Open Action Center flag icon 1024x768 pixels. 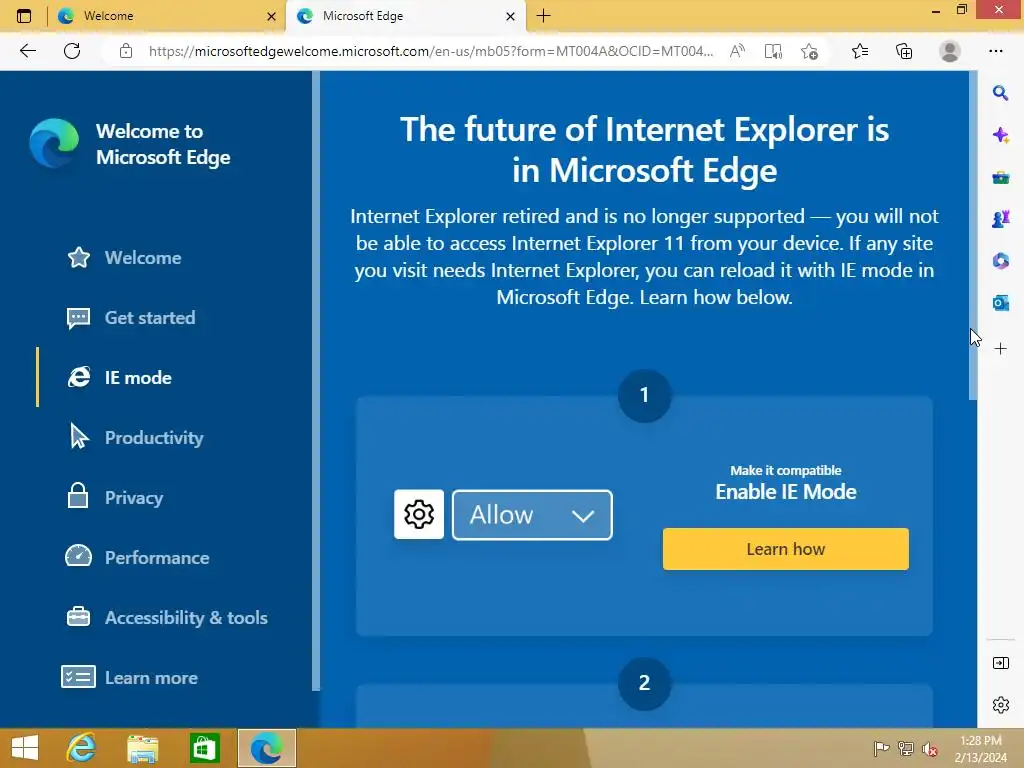pyautogui.click(x=881, y=748)
